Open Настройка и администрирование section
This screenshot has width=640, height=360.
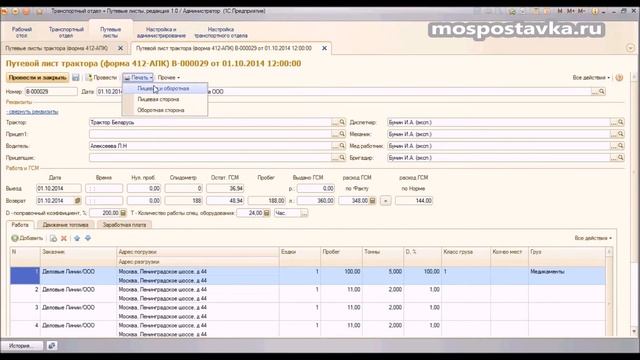click(161, 32)
